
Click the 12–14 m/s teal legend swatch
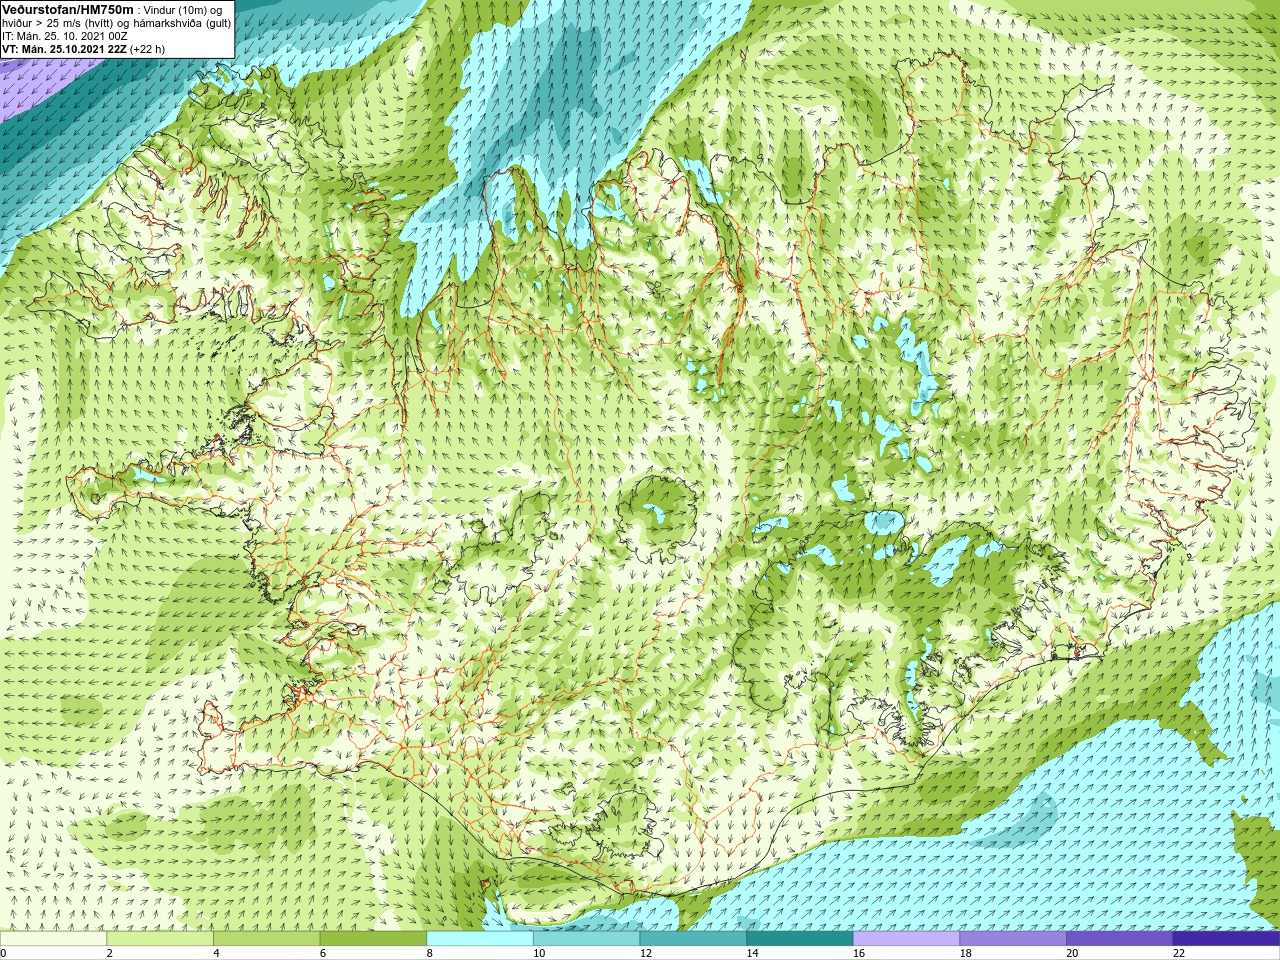pyautogui.click(x=693, y=939)
